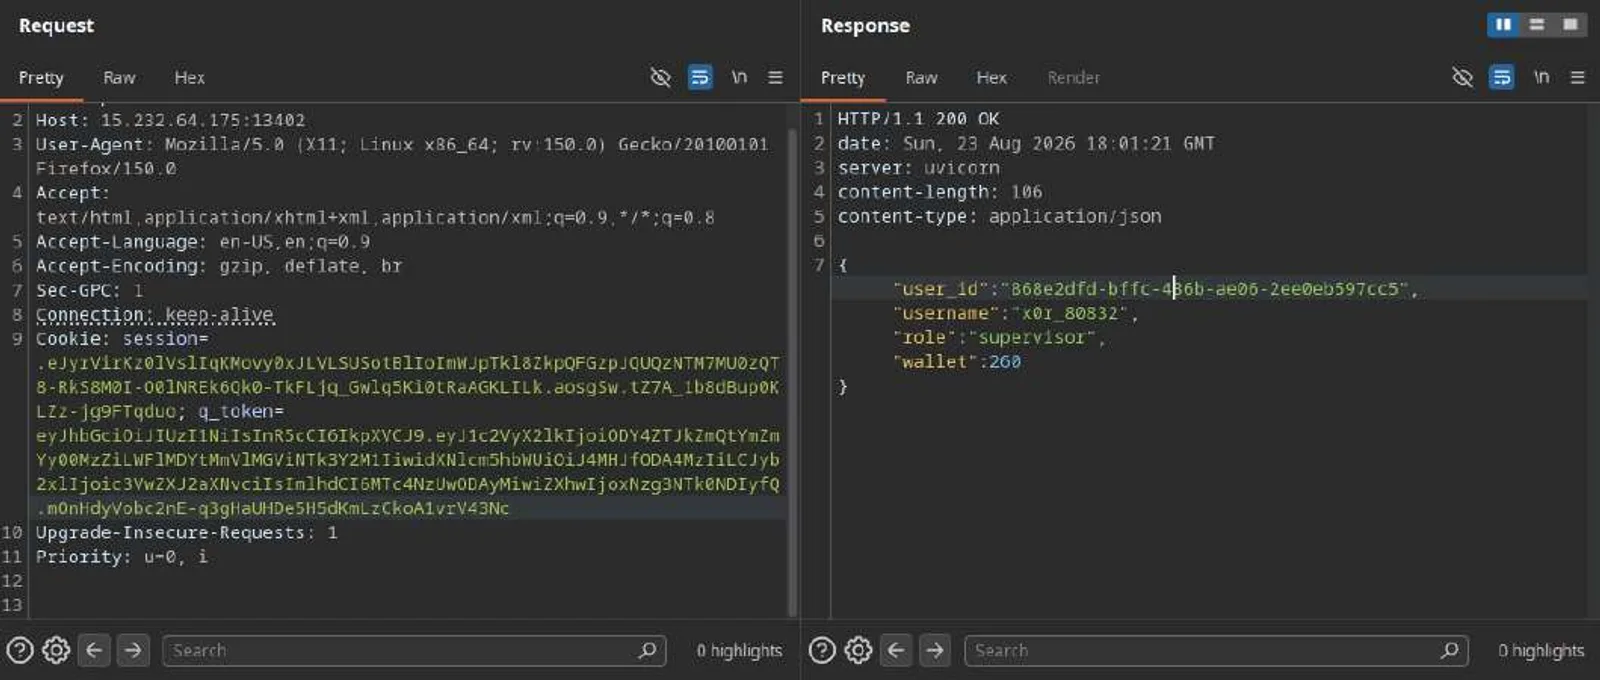Open the Response Render tab
Screen dimensions: 1600x680
1073,78
